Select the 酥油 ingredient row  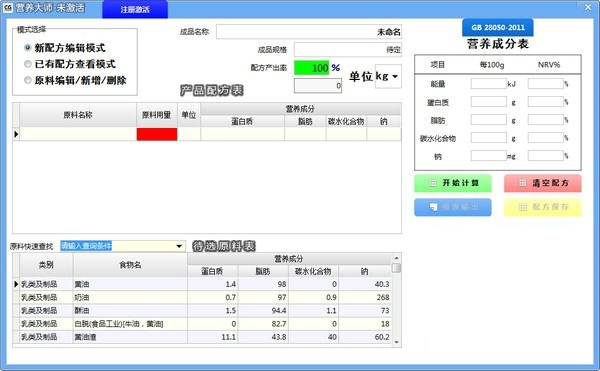click(205, 311)
